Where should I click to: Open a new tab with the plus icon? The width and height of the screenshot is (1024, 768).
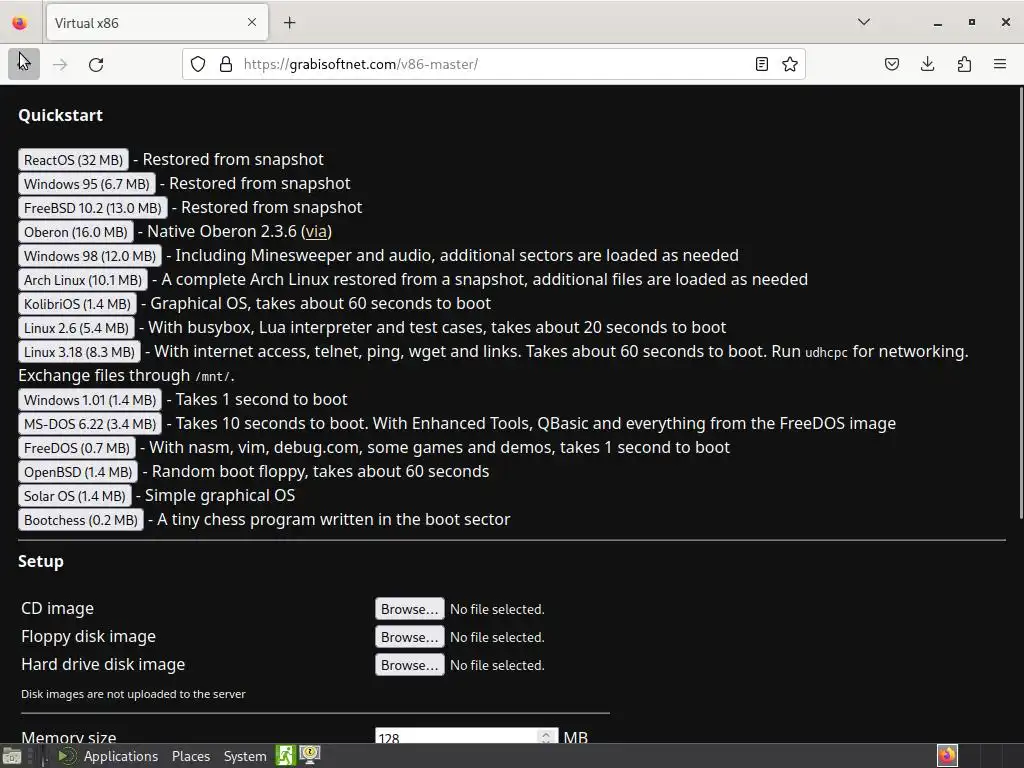[289, 23]
